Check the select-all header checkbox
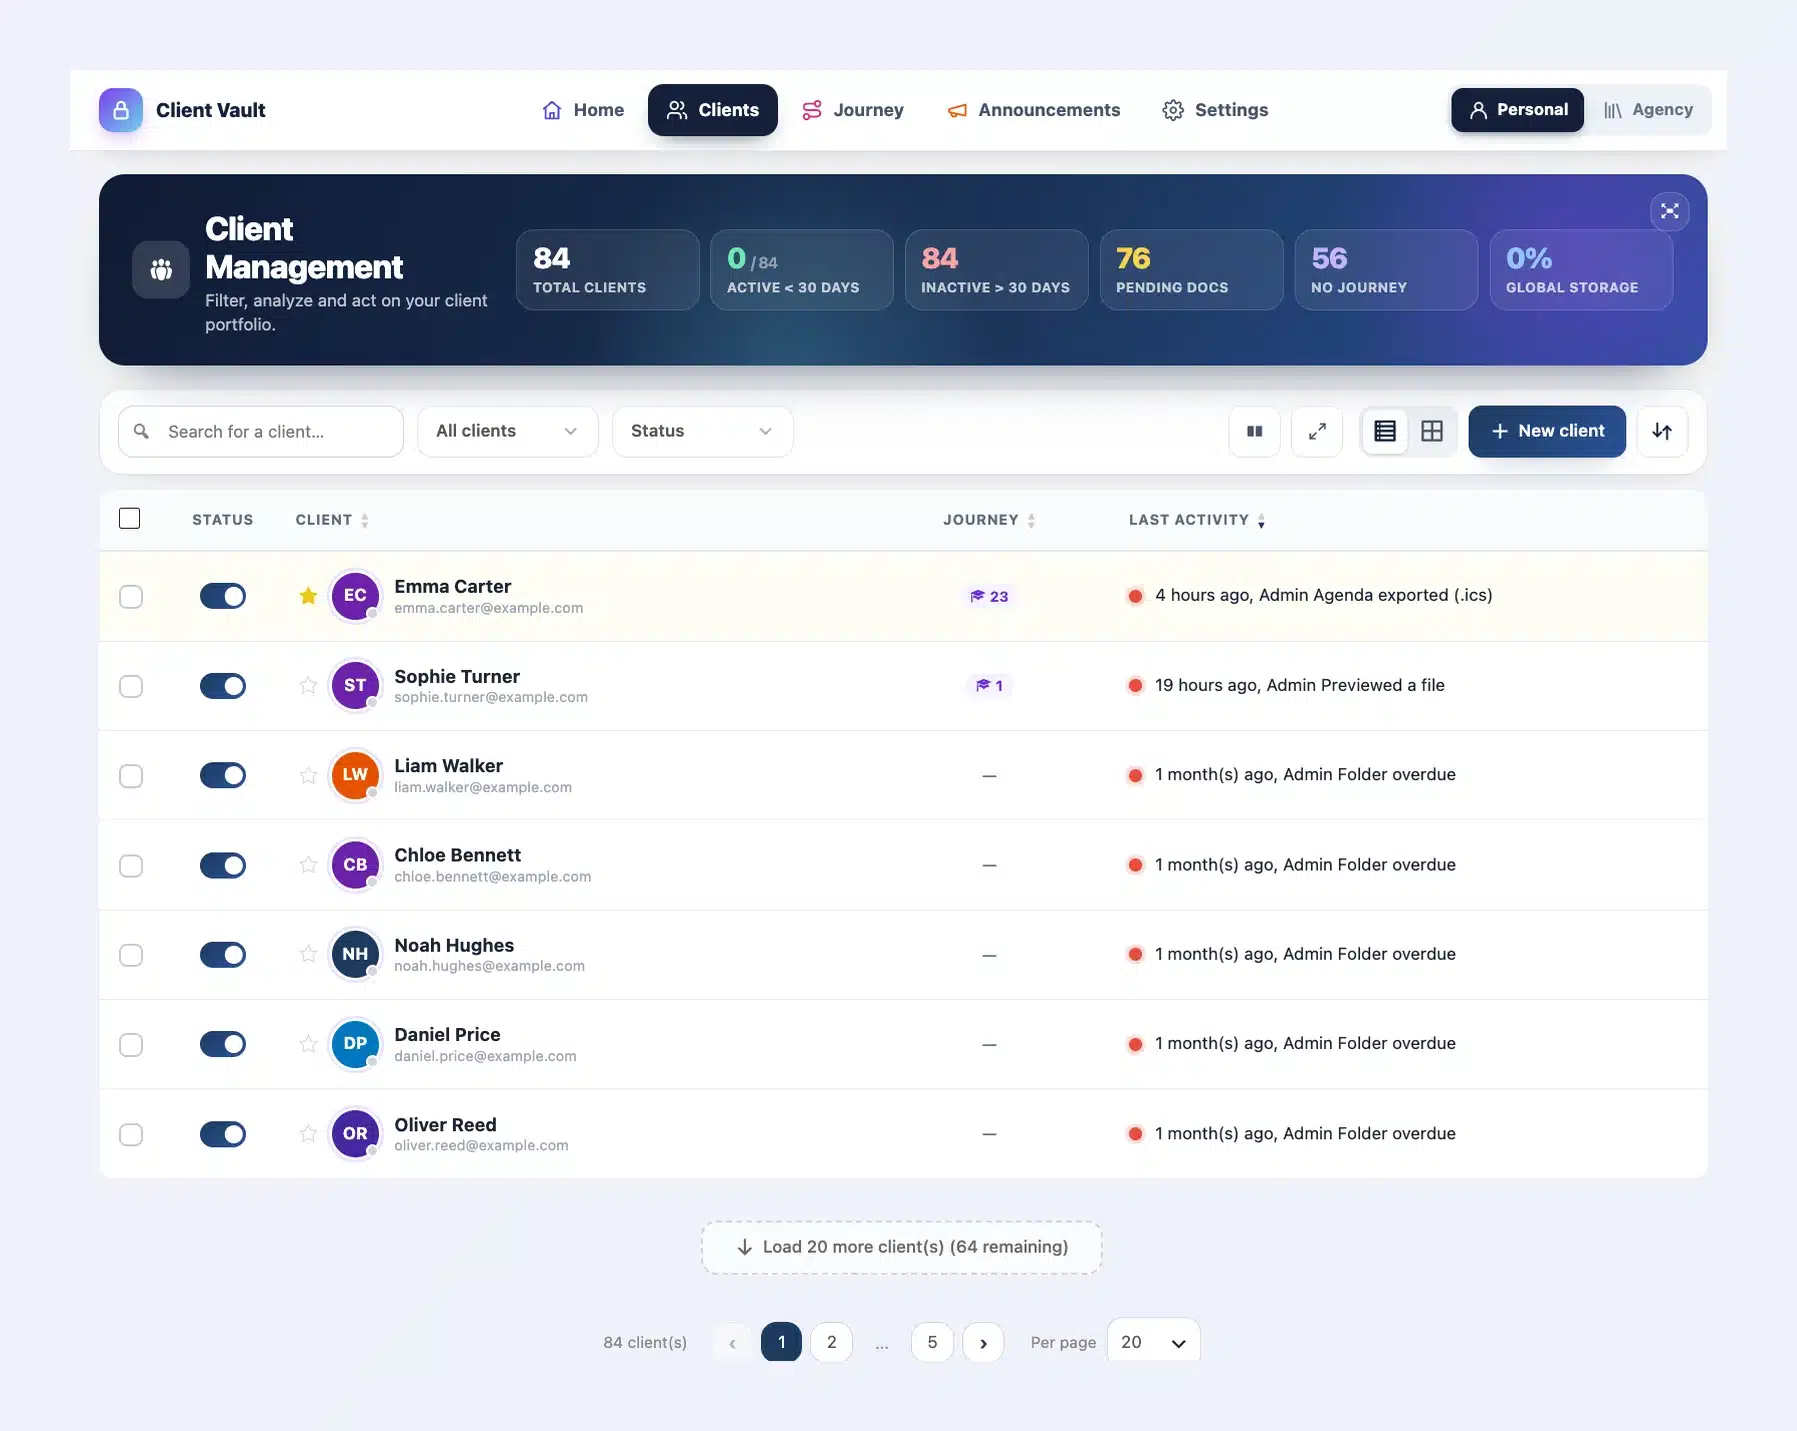 [x=130, y=518]
